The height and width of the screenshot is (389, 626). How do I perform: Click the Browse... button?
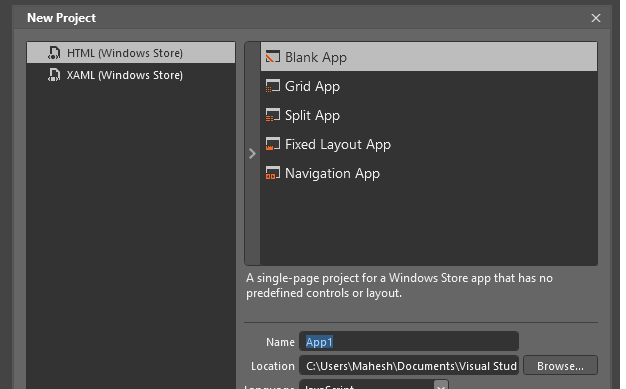click(x=560, y=365)
